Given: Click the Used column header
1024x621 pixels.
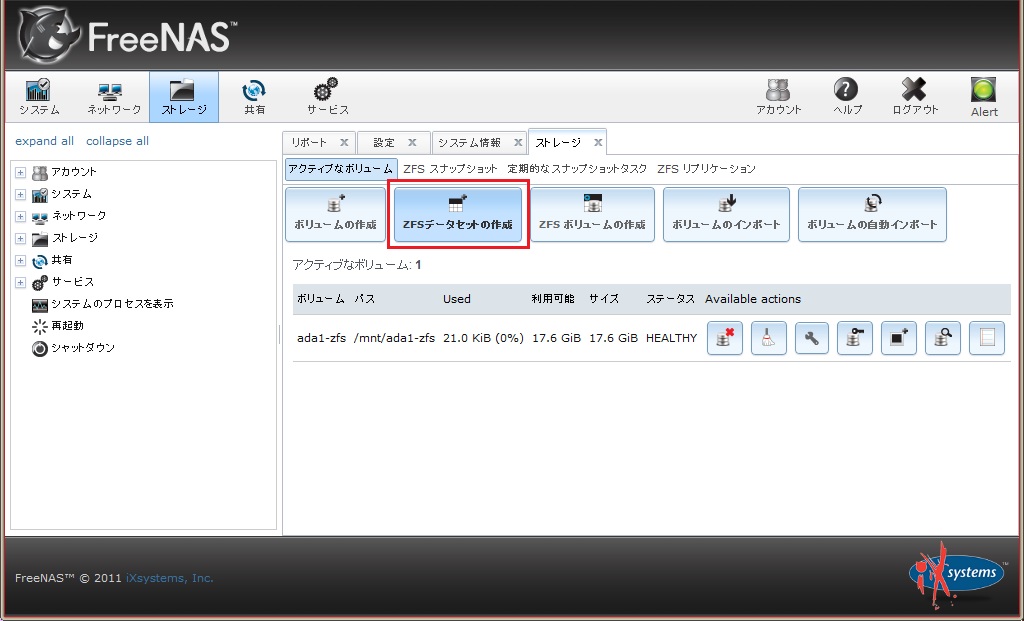Looking at the screenshot, I should (x=456, y=299).
